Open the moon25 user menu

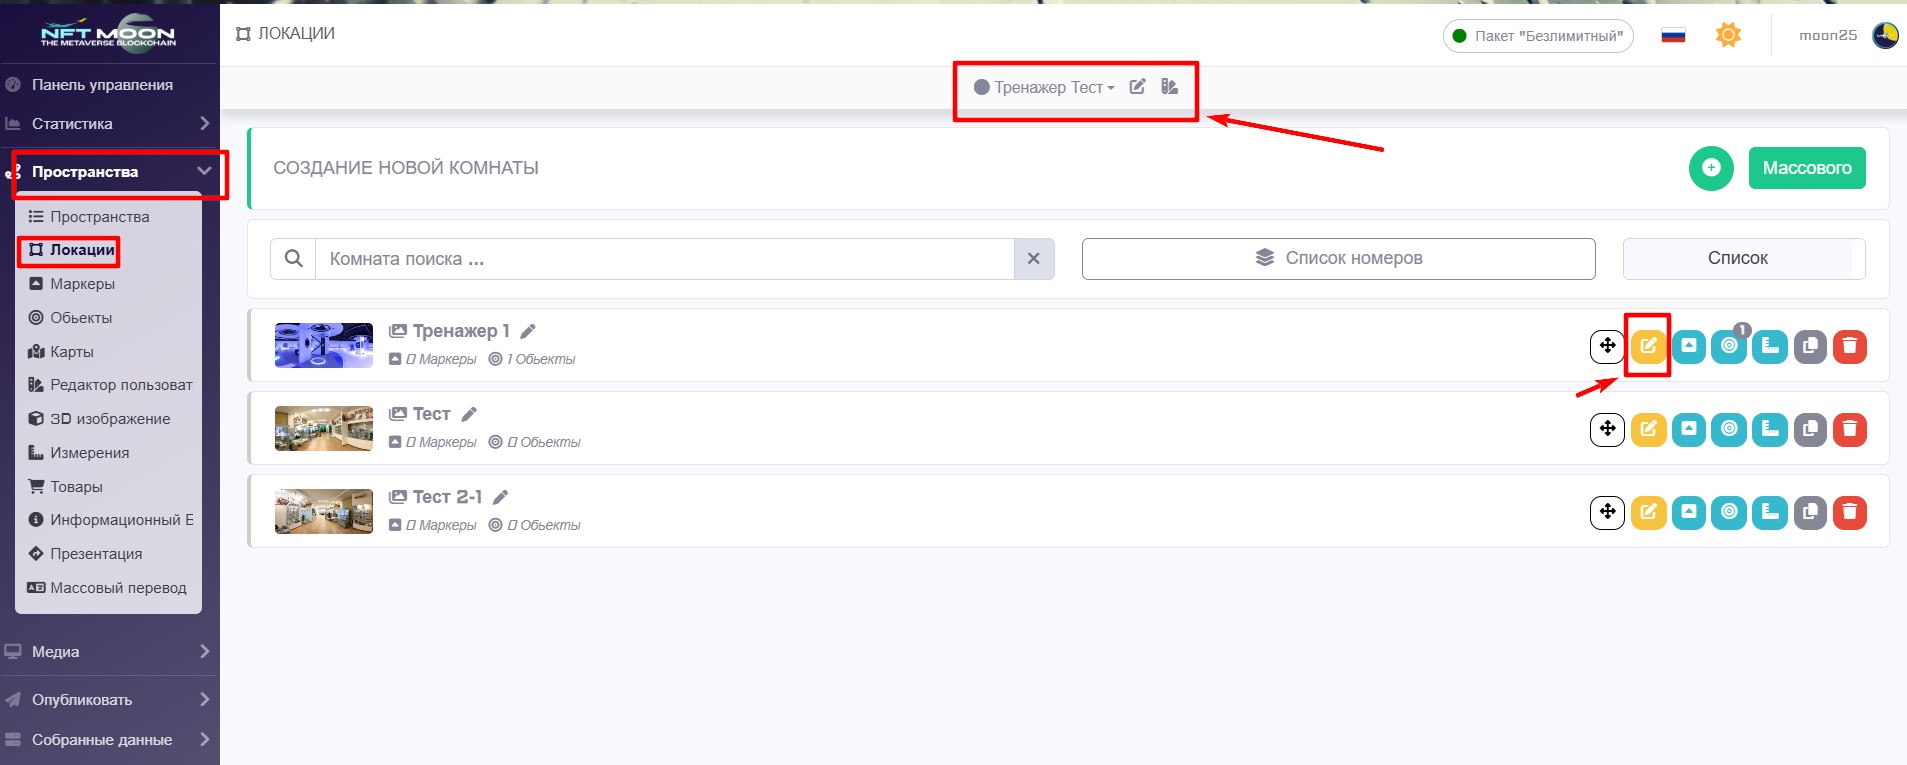[x=1848, y=36]
